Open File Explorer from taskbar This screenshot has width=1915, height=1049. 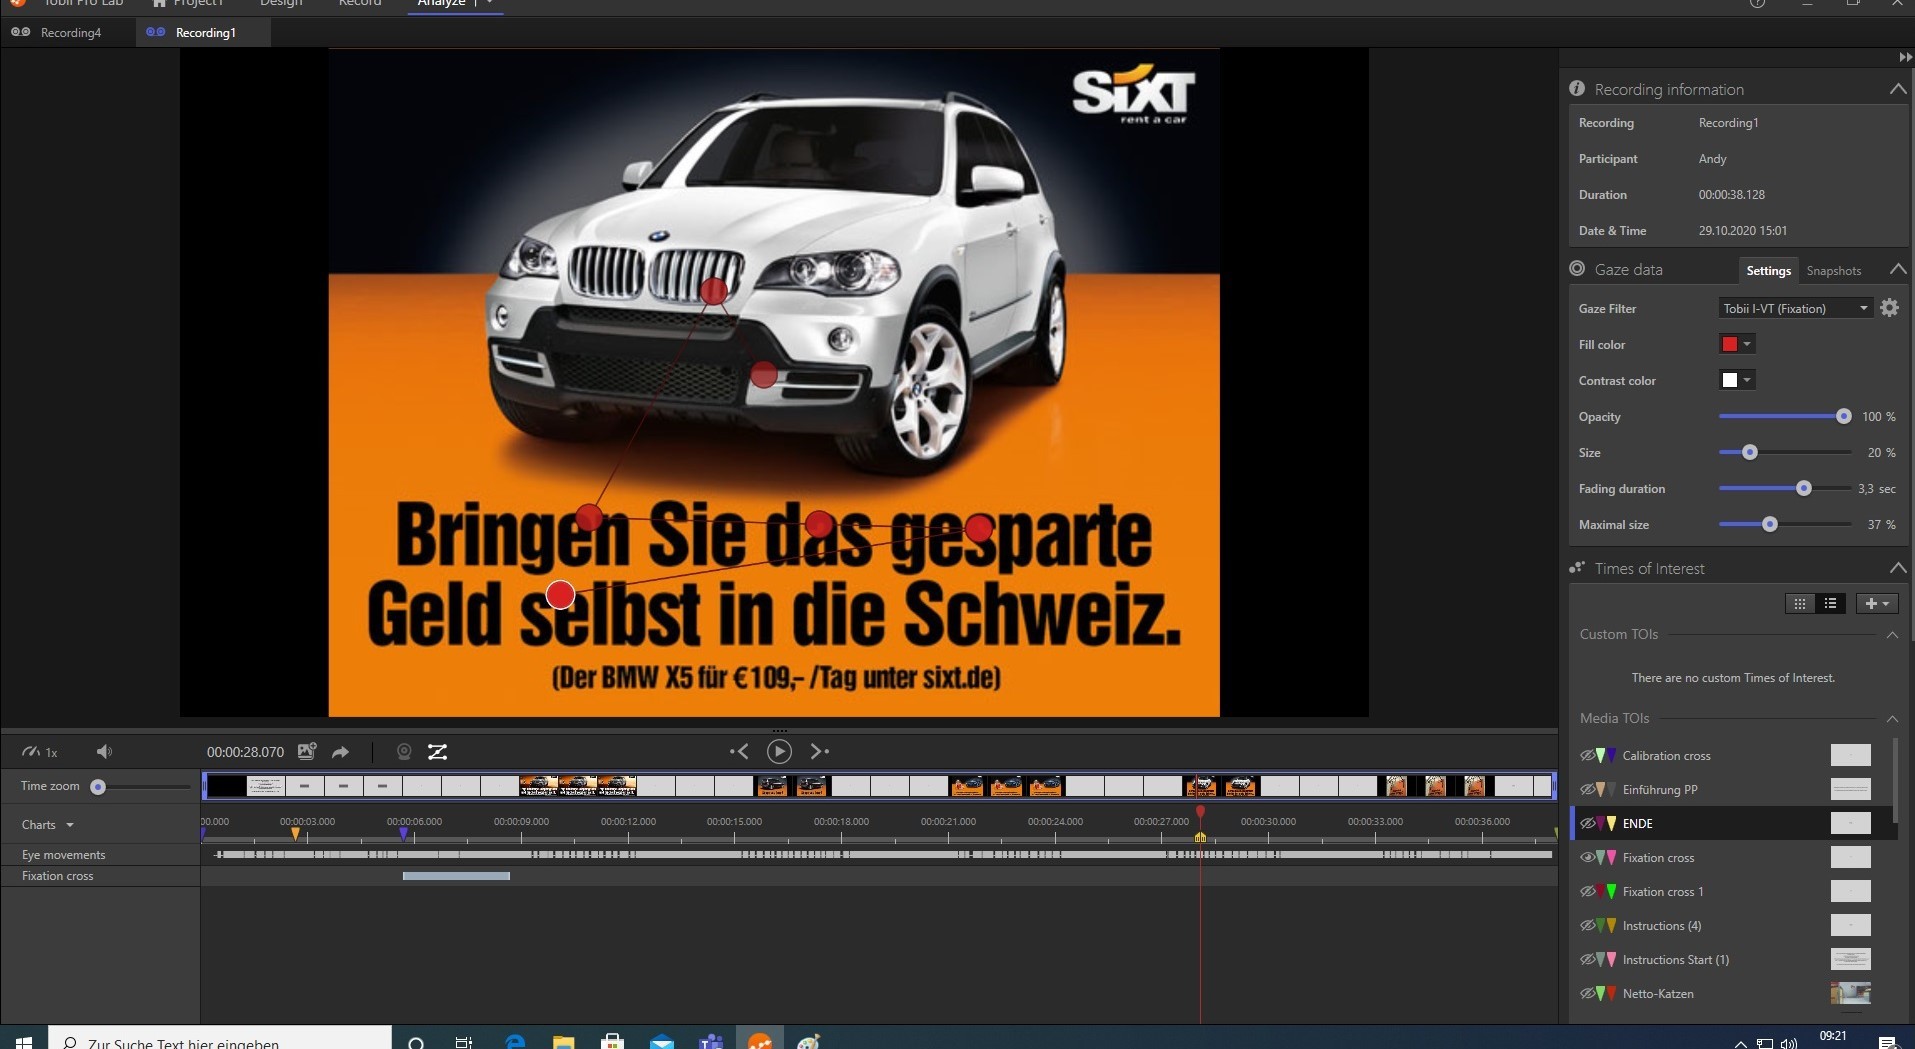pos(564,1042)
